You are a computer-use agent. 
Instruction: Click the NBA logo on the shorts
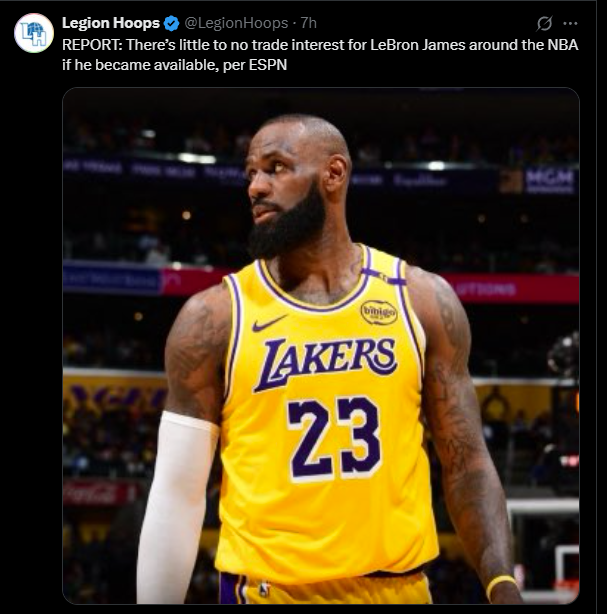click(265, 589)
